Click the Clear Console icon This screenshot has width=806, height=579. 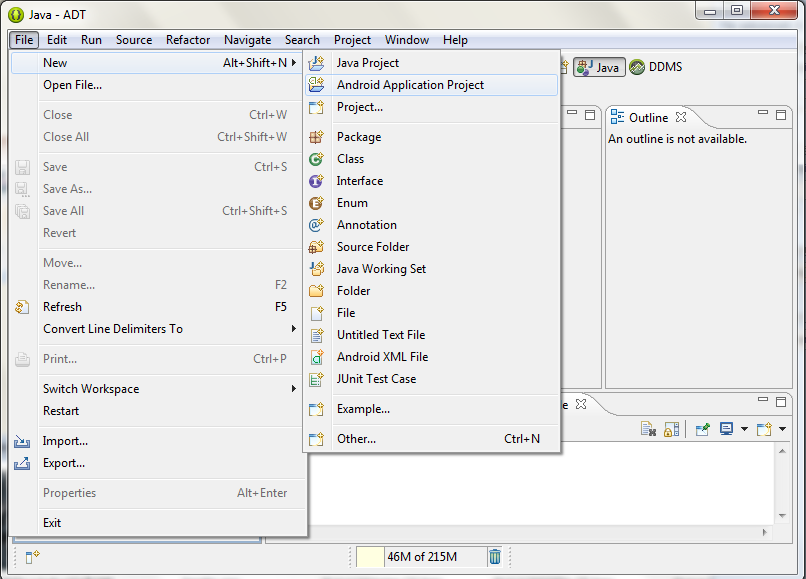(x=648, y=429)
